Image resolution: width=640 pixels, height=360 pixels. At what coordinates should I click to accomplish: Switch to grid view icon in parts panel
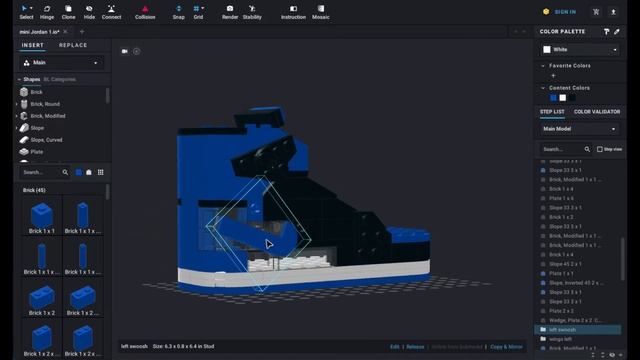click(x=100, y=172)
